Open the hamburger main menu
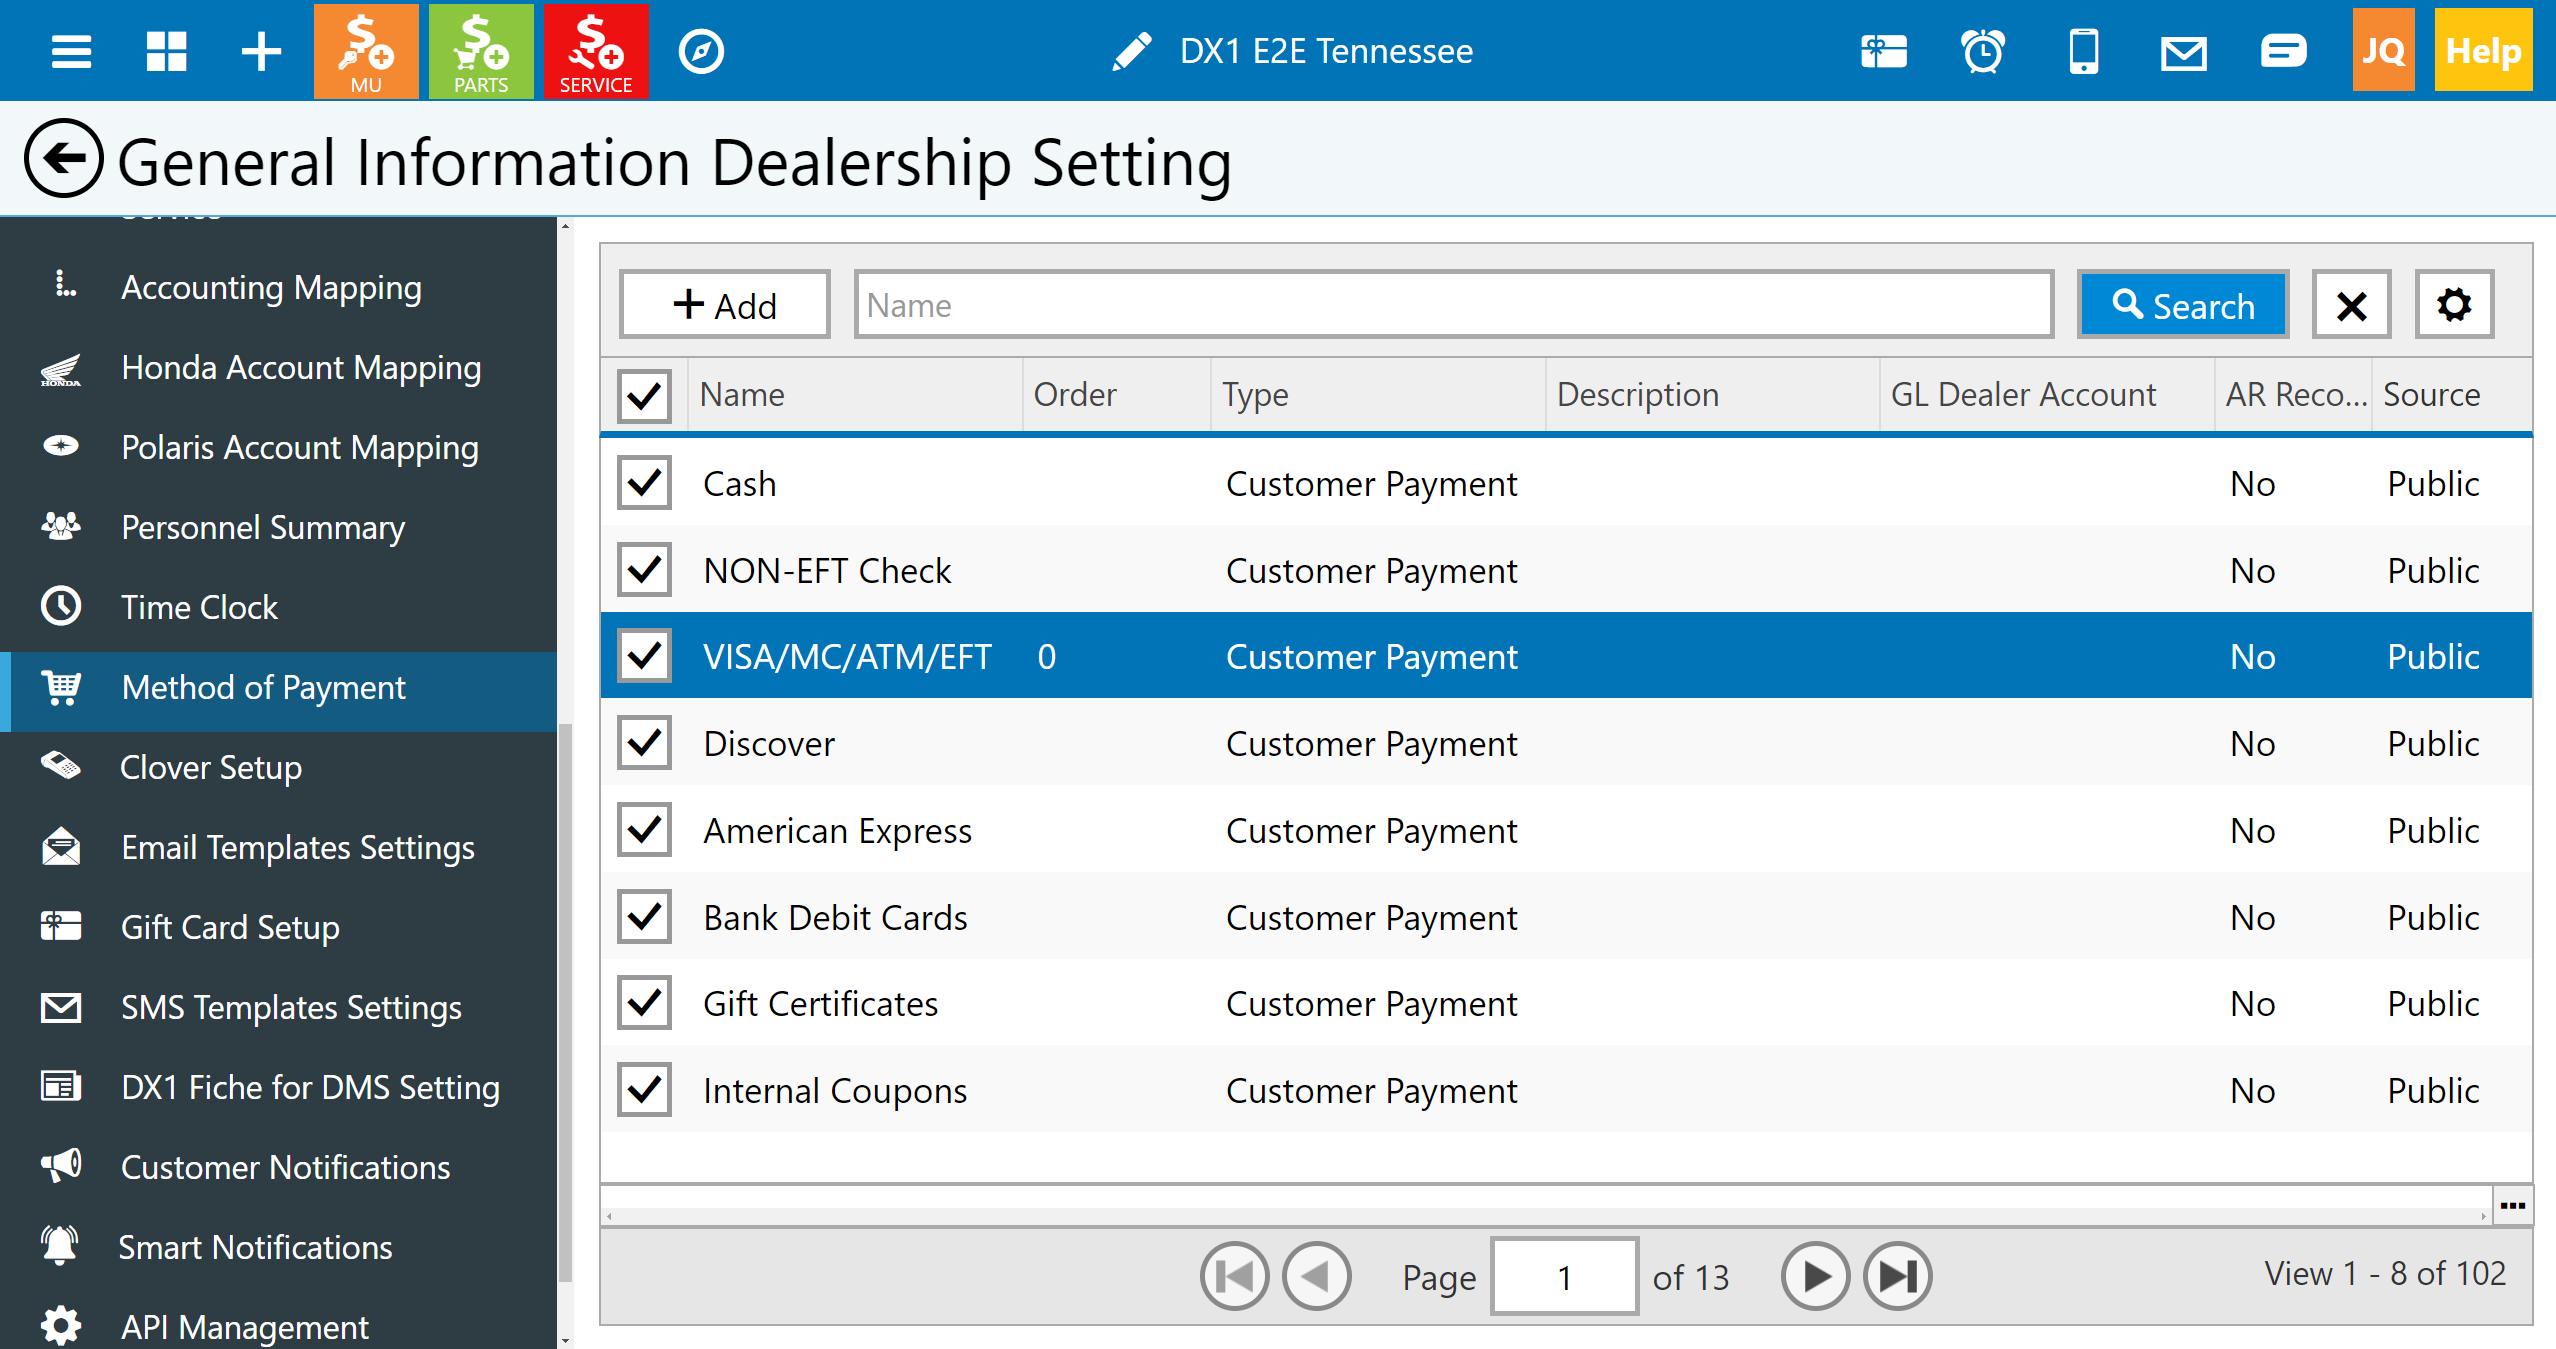Image resolution: width=2556 pixels, height=1349 pixels. [71, 51]
